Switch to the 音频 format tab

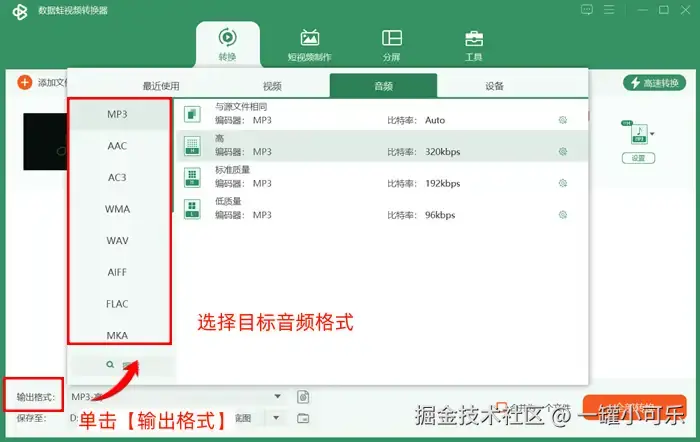coord(383,86)
